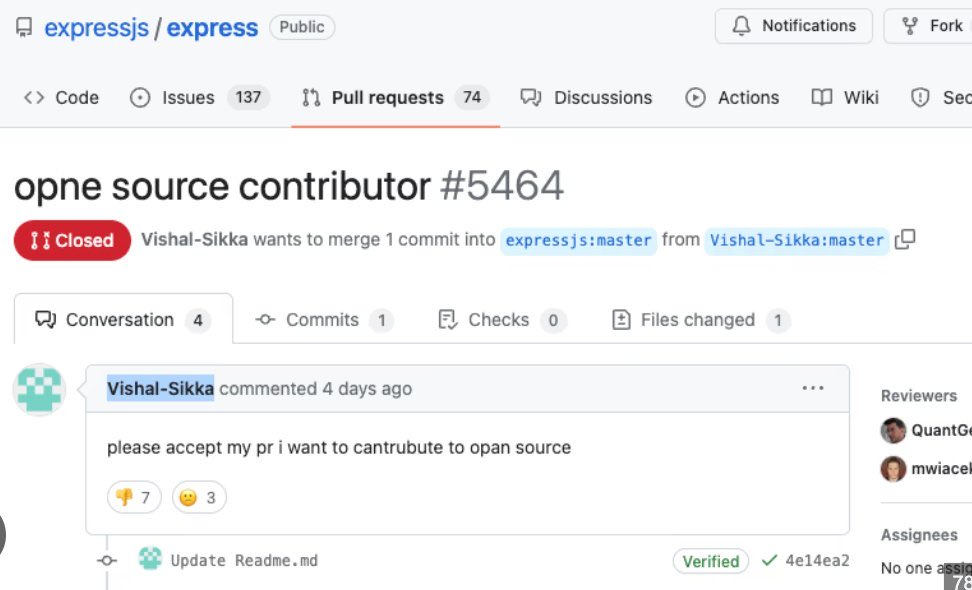Select the Conversation tab
Image resolution: width=972 pixels, height=590 pixels.
(x=123, y=320)
